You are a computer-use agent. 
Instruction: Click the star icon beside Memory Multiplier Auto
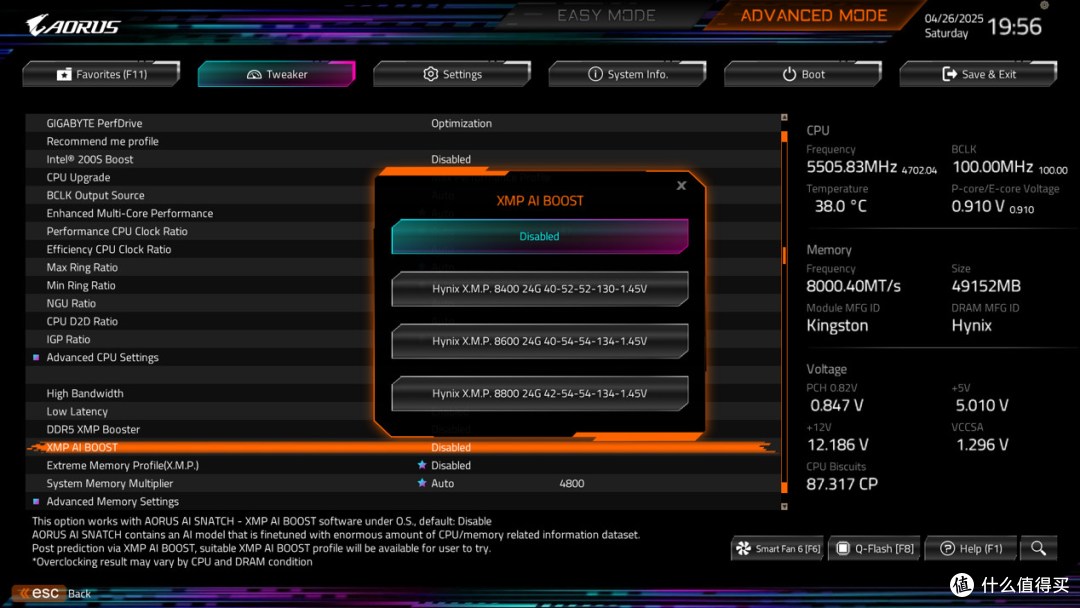[422, 483]
